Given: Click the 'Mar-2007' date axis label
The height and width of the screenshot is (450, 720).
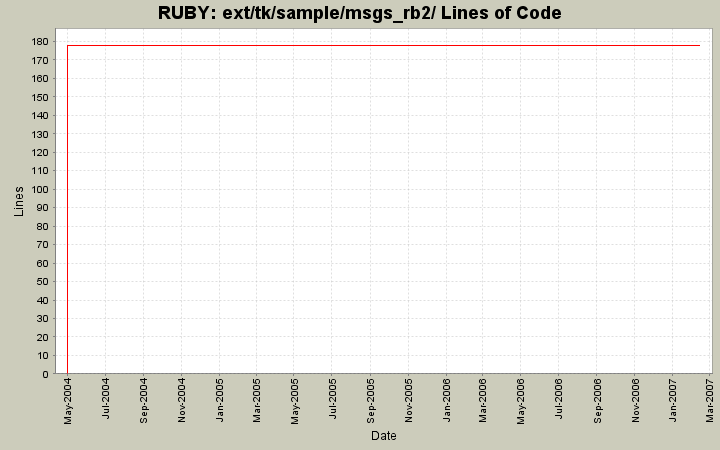Looking at the screenshot, I should pyautogui.click(x=710, y=400).
